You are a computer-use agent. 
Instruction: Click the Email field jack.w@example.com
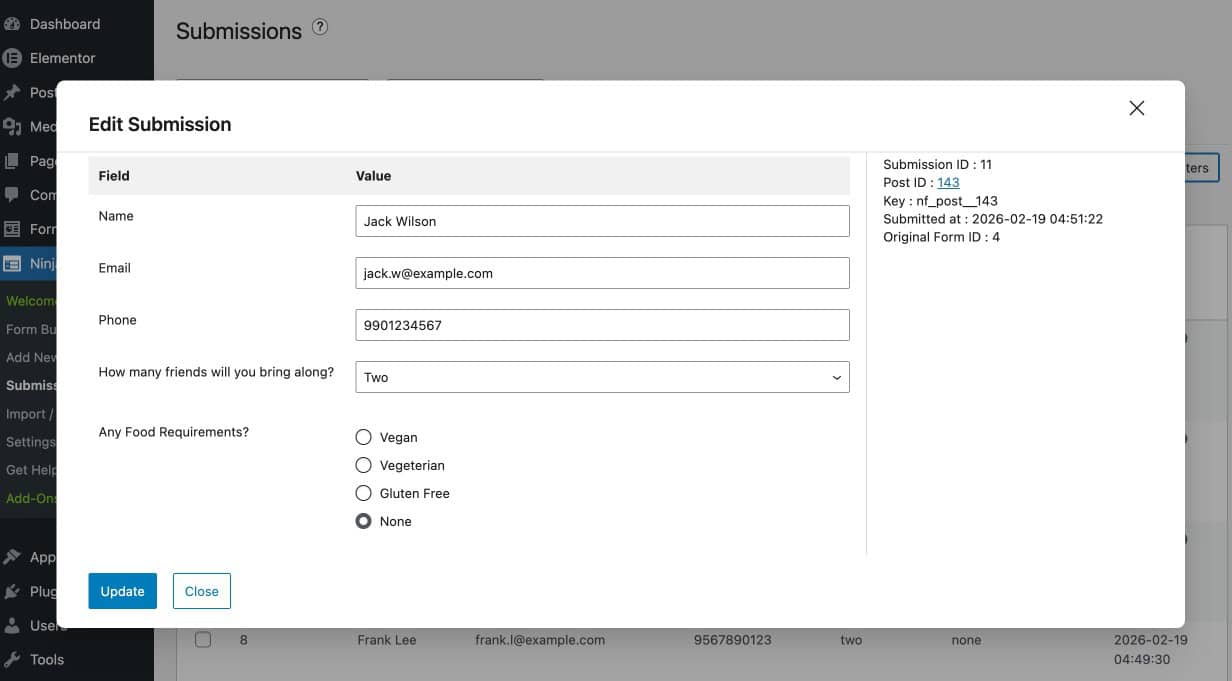(x=602, y=273)
